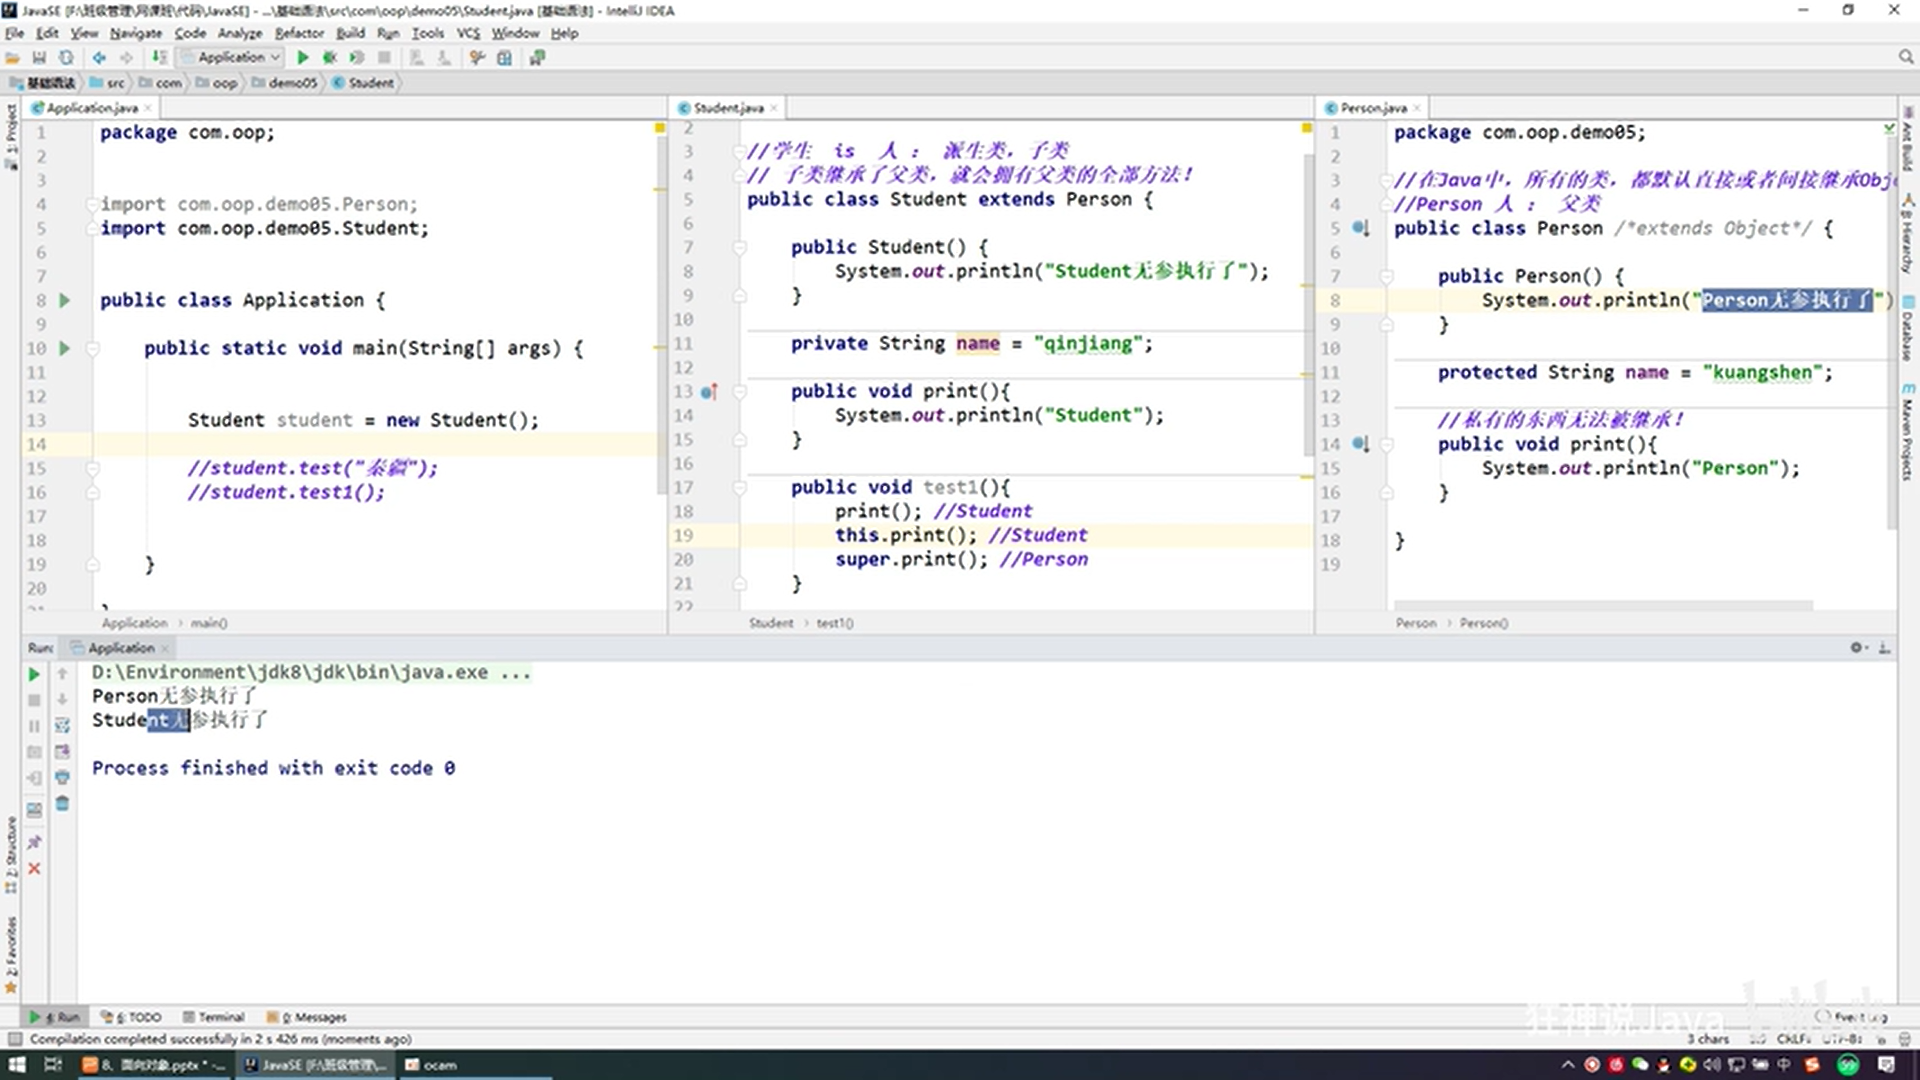The image size is (1920, 1080).
Task: Click the Search Everywhere magnifier icon
Action: click(x=1906, y=58)
